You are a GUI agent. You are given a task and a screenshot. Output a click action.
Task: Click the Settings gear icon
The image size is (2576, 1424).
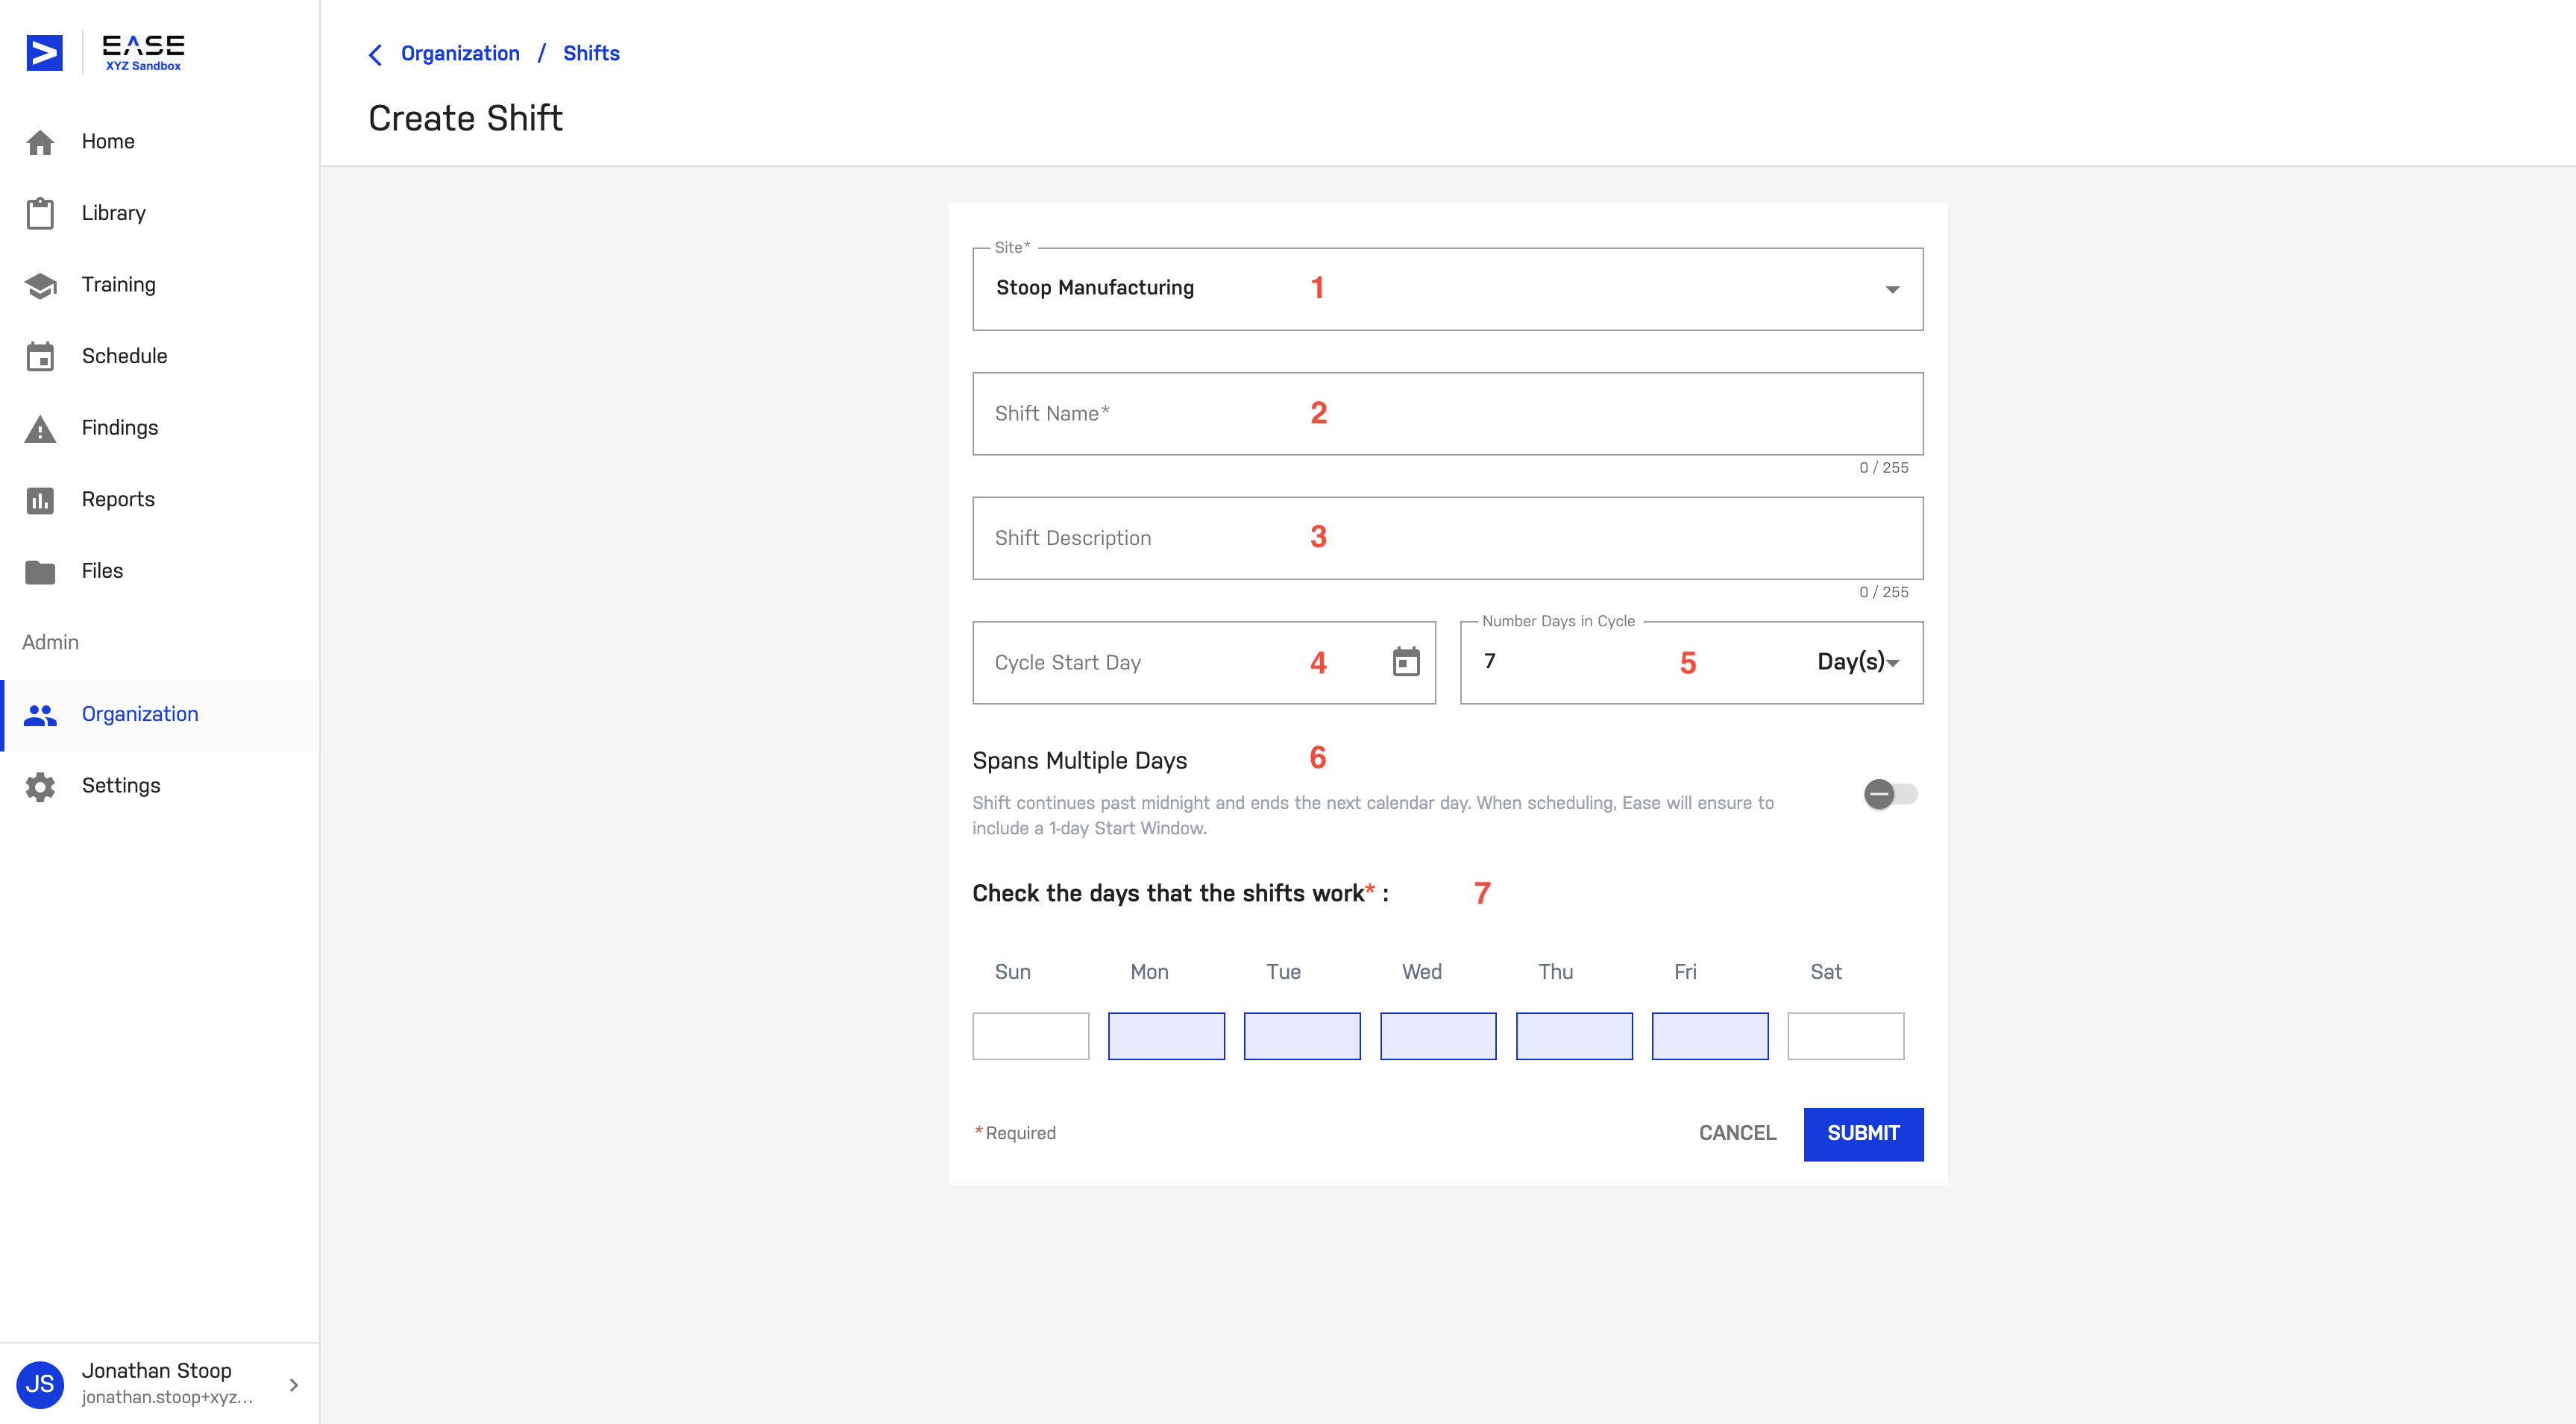point(40,786)
